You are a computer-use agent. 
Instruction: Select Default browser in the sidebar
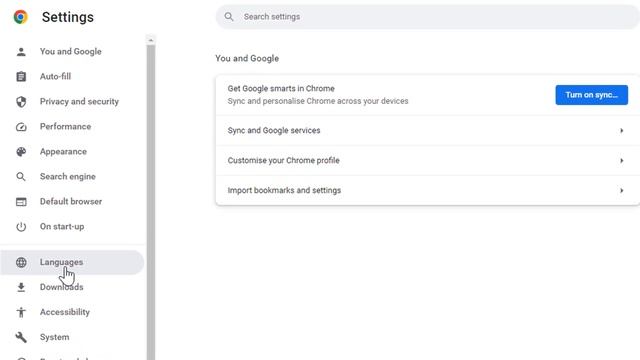pos(72,202)
